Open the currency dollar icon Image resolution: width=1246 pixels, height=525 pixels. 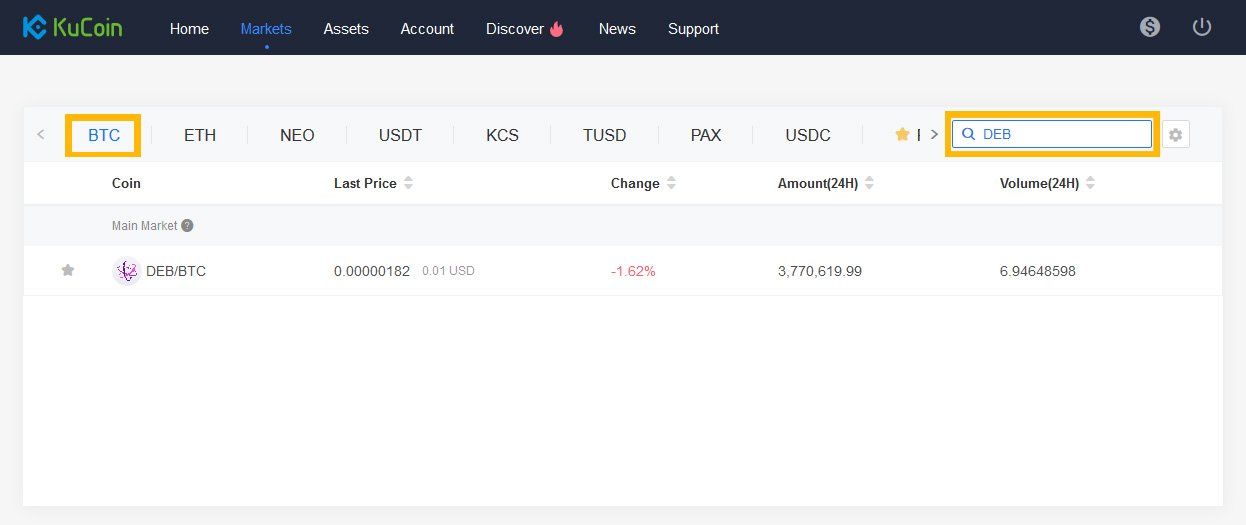[1150, 27]
